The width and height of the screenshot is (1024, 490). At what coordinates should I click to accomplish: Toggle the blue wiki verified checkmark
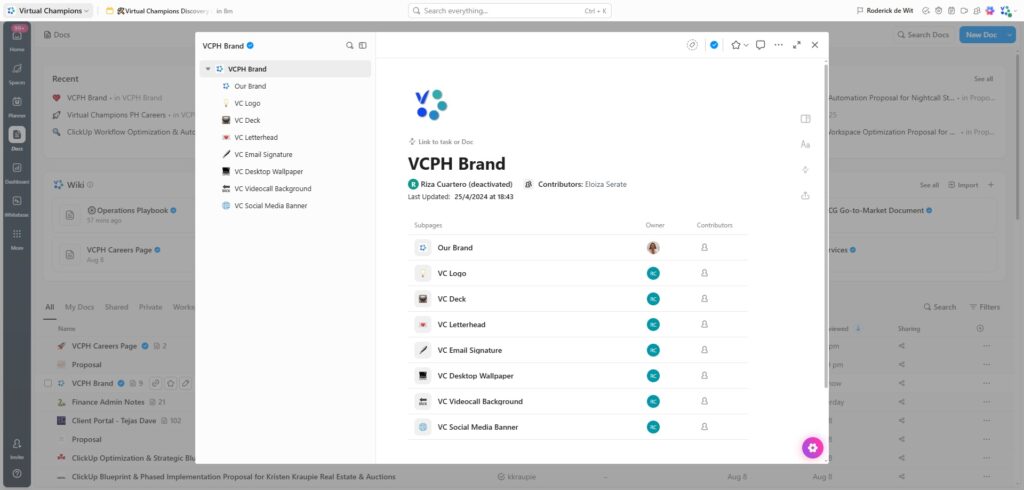(x=714, y=45)
